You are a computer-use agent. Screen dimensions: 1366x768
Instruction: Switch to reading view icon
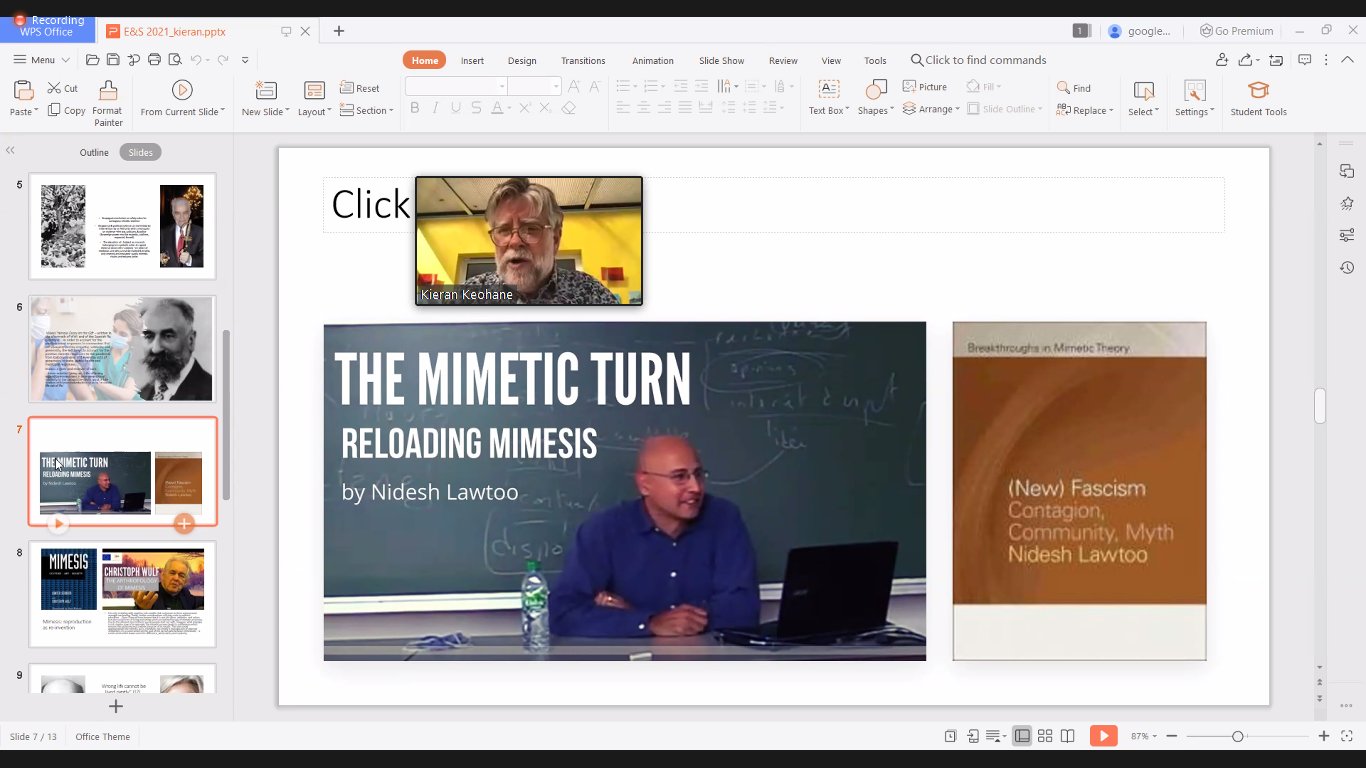[x=1068, y=736]
